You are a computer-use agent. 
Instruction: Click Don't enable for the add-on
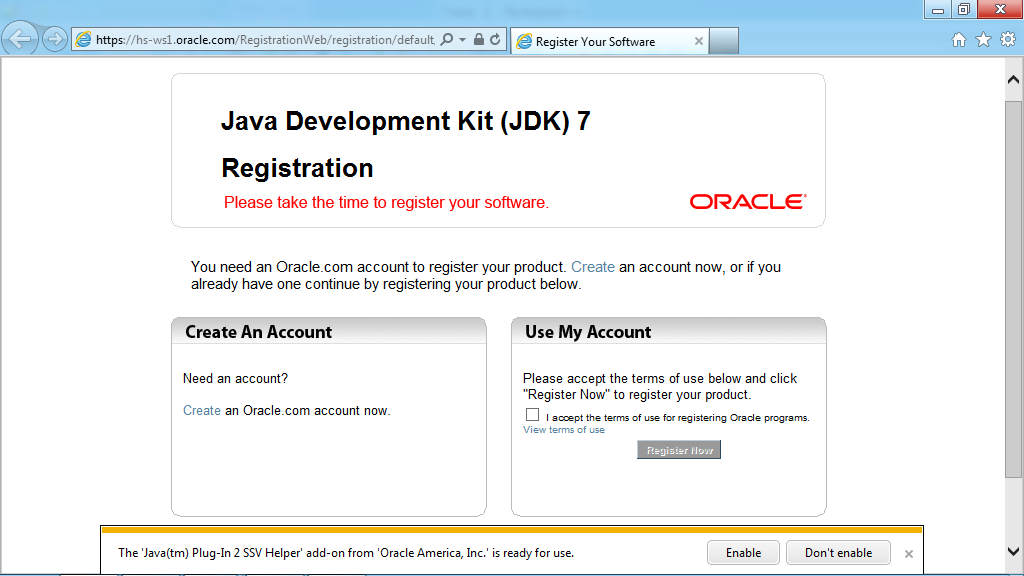[838, 552]
